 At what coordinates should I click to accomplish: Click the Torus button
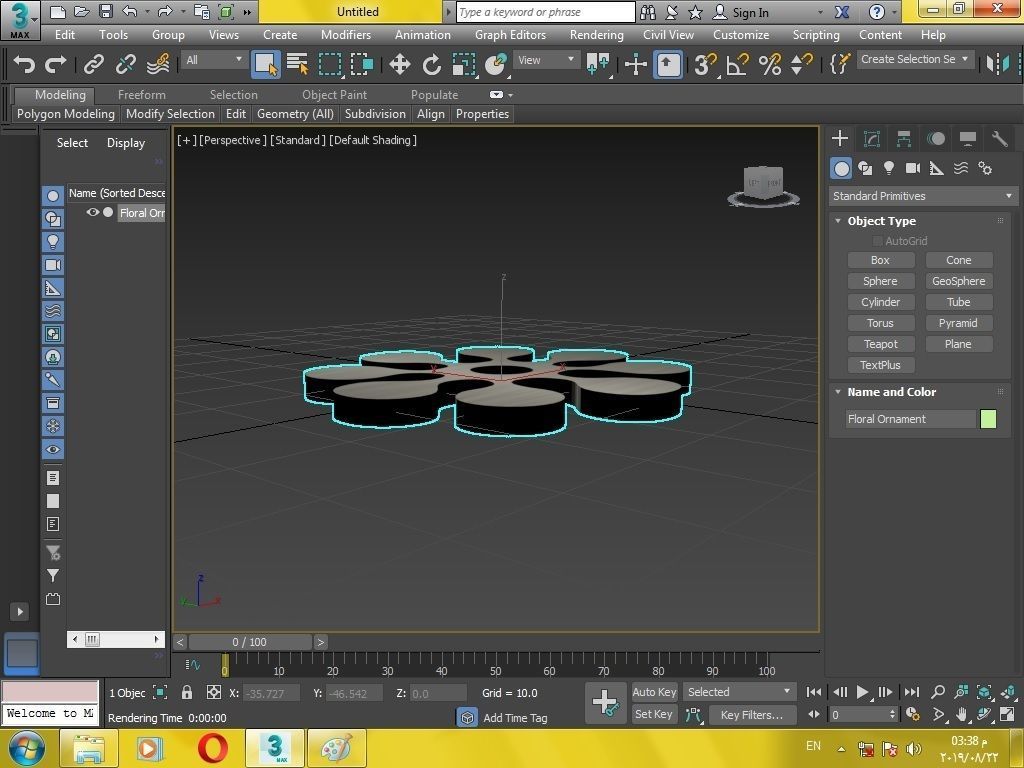[x=880, y=323]
